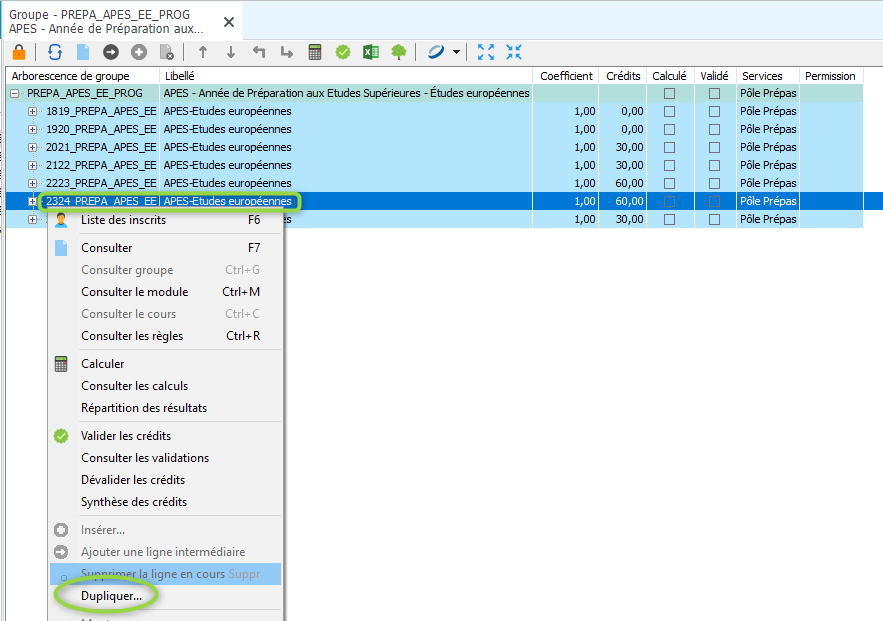Screen dimensions: 883x621
Task: Click the Excel export icon
Action: (371, 52)
